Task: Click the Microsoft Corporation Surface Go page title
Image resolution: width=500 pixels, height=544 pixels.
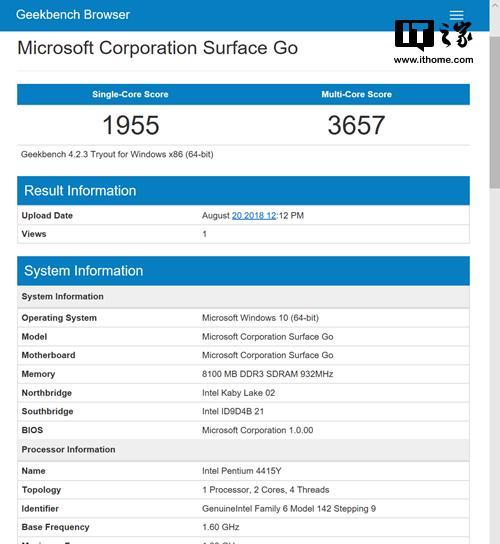Action: coord(158,48)
